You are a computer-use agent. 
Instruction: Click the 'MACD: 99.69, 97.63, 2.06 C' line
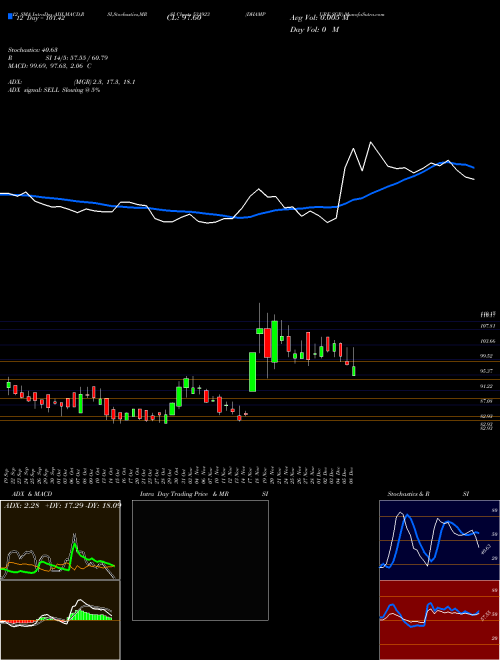50,66
